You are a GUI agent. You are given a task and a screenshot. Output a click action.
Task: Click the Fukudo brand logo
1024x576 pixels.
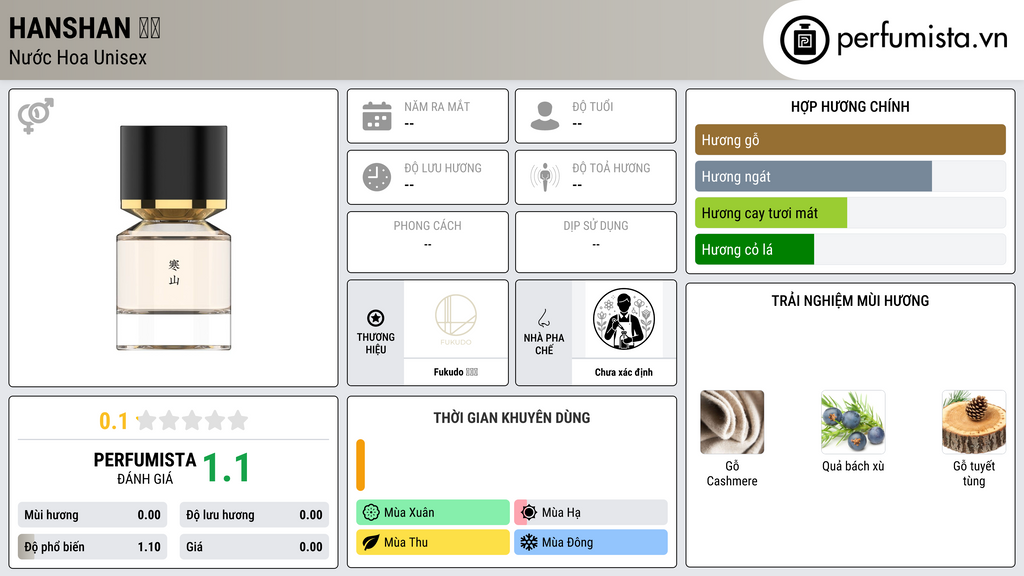(x=456, y=319)
